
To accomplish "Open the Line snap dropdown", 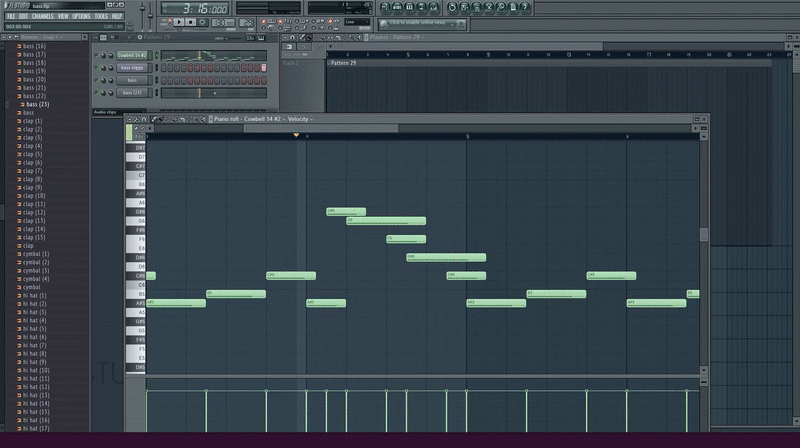I will (357, 22).
